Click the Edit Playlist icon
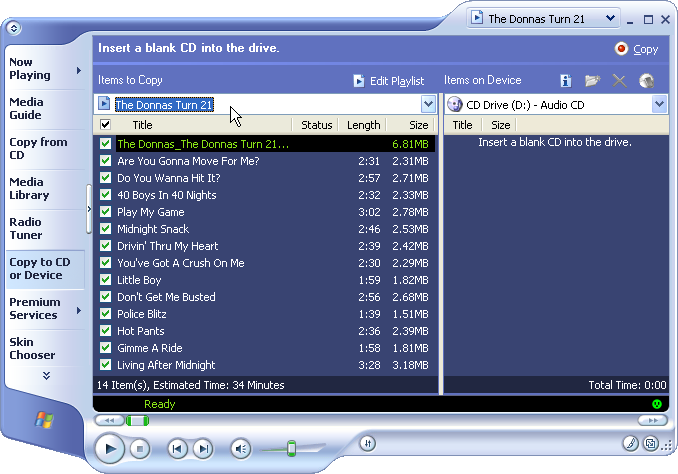678x474 pixels. point(358,81)
